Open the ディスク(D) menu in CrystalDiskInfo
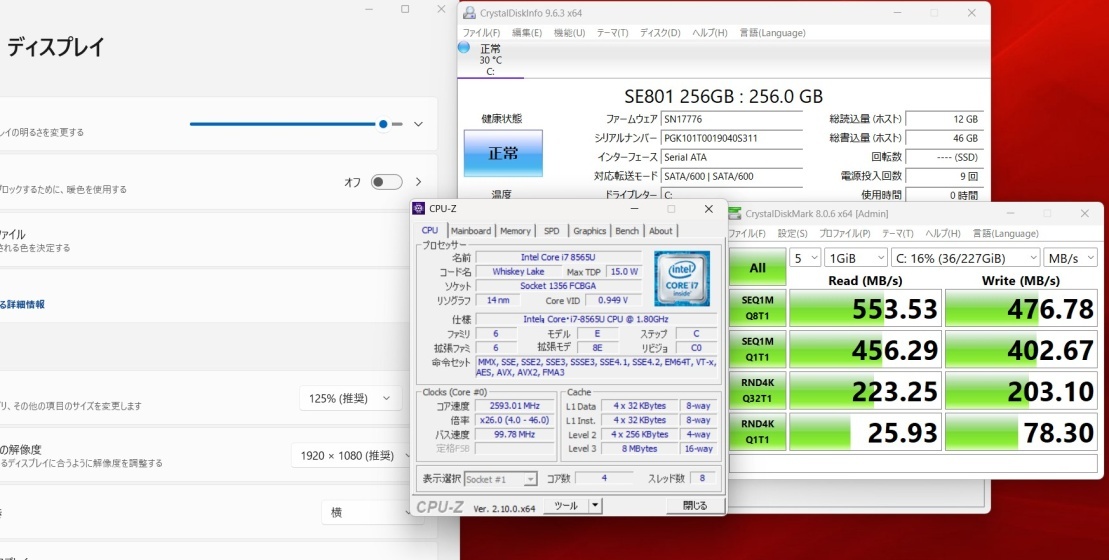The height and width of the screenshot is (560, 1109). click(660, 33)
